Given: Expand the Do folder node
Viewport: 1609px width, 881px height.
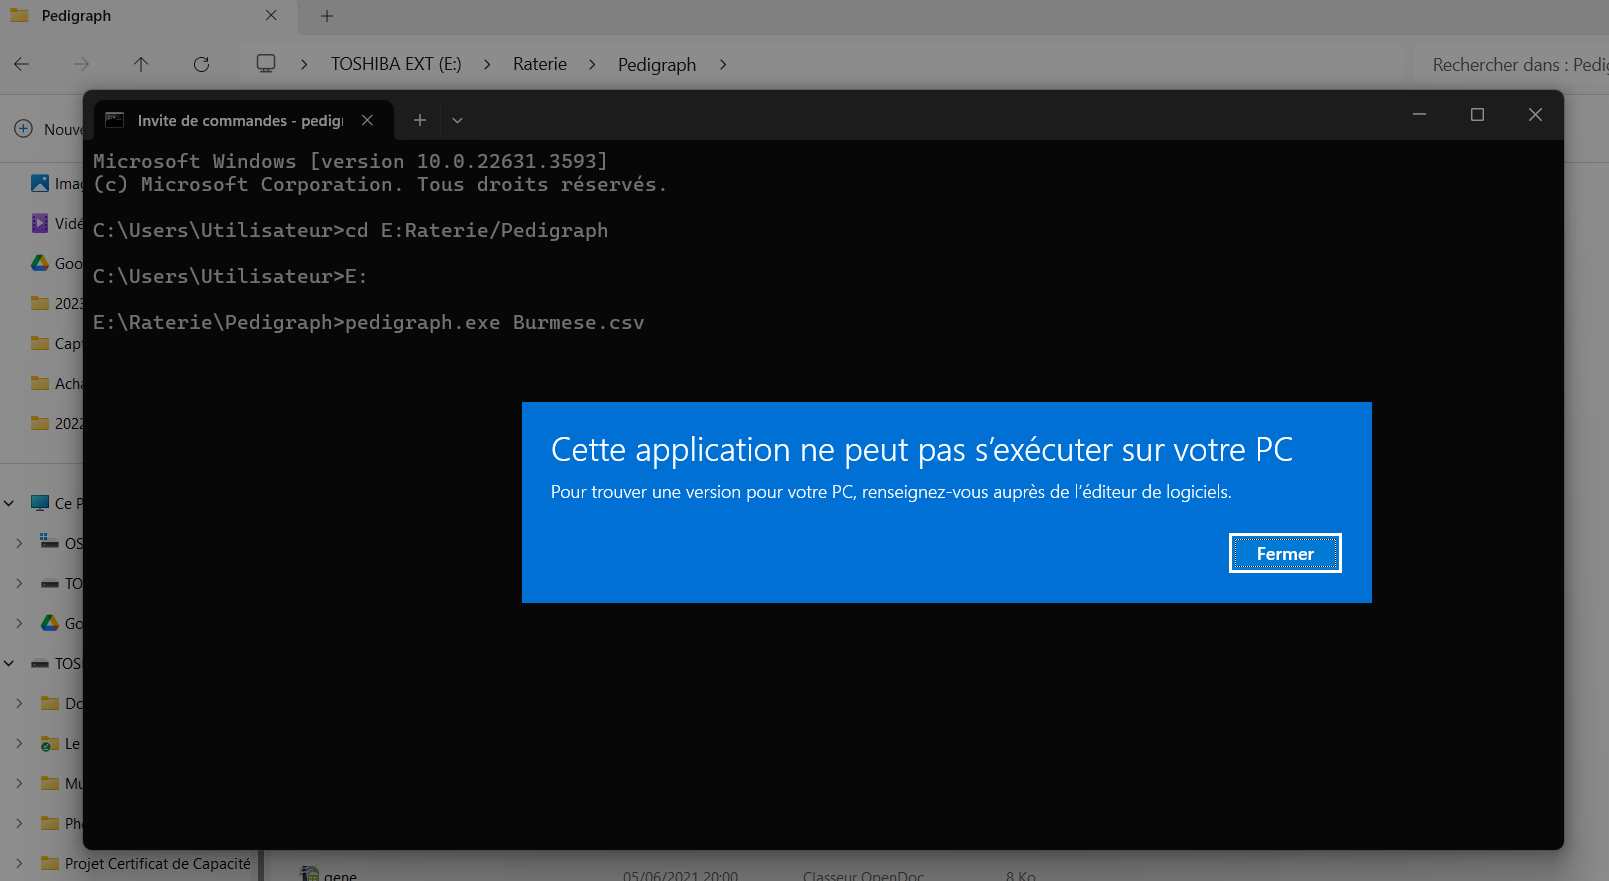Looking at the screenshot, I should [x=19, y=703].
